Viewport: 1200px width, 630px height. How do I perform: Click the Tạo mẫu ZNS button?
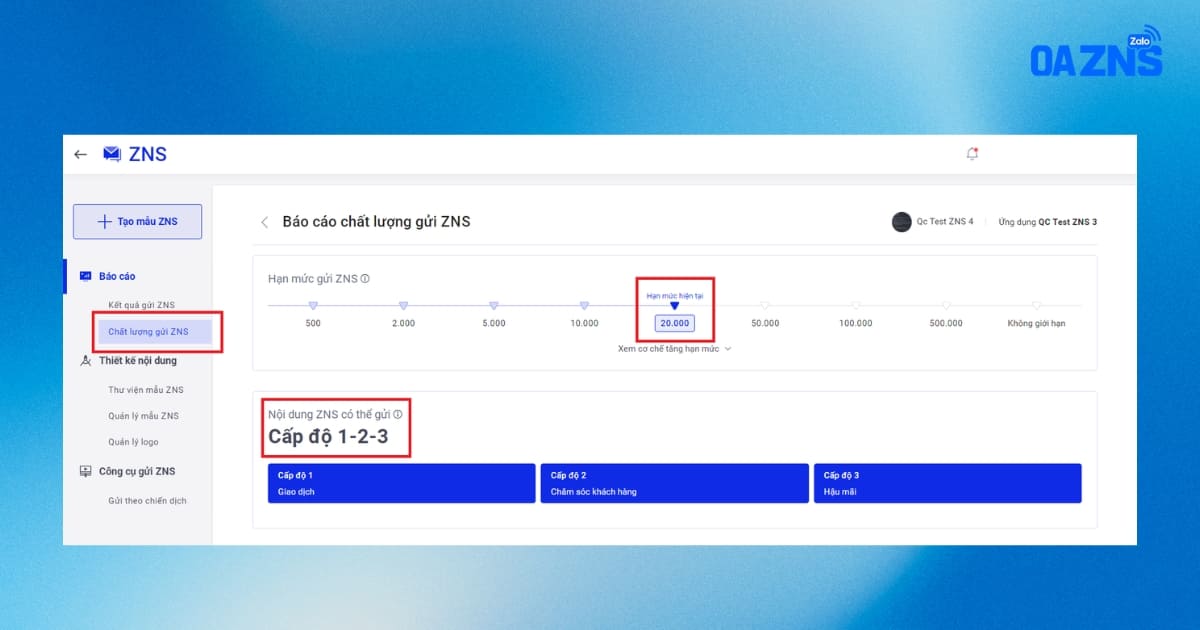pos(137,221)
